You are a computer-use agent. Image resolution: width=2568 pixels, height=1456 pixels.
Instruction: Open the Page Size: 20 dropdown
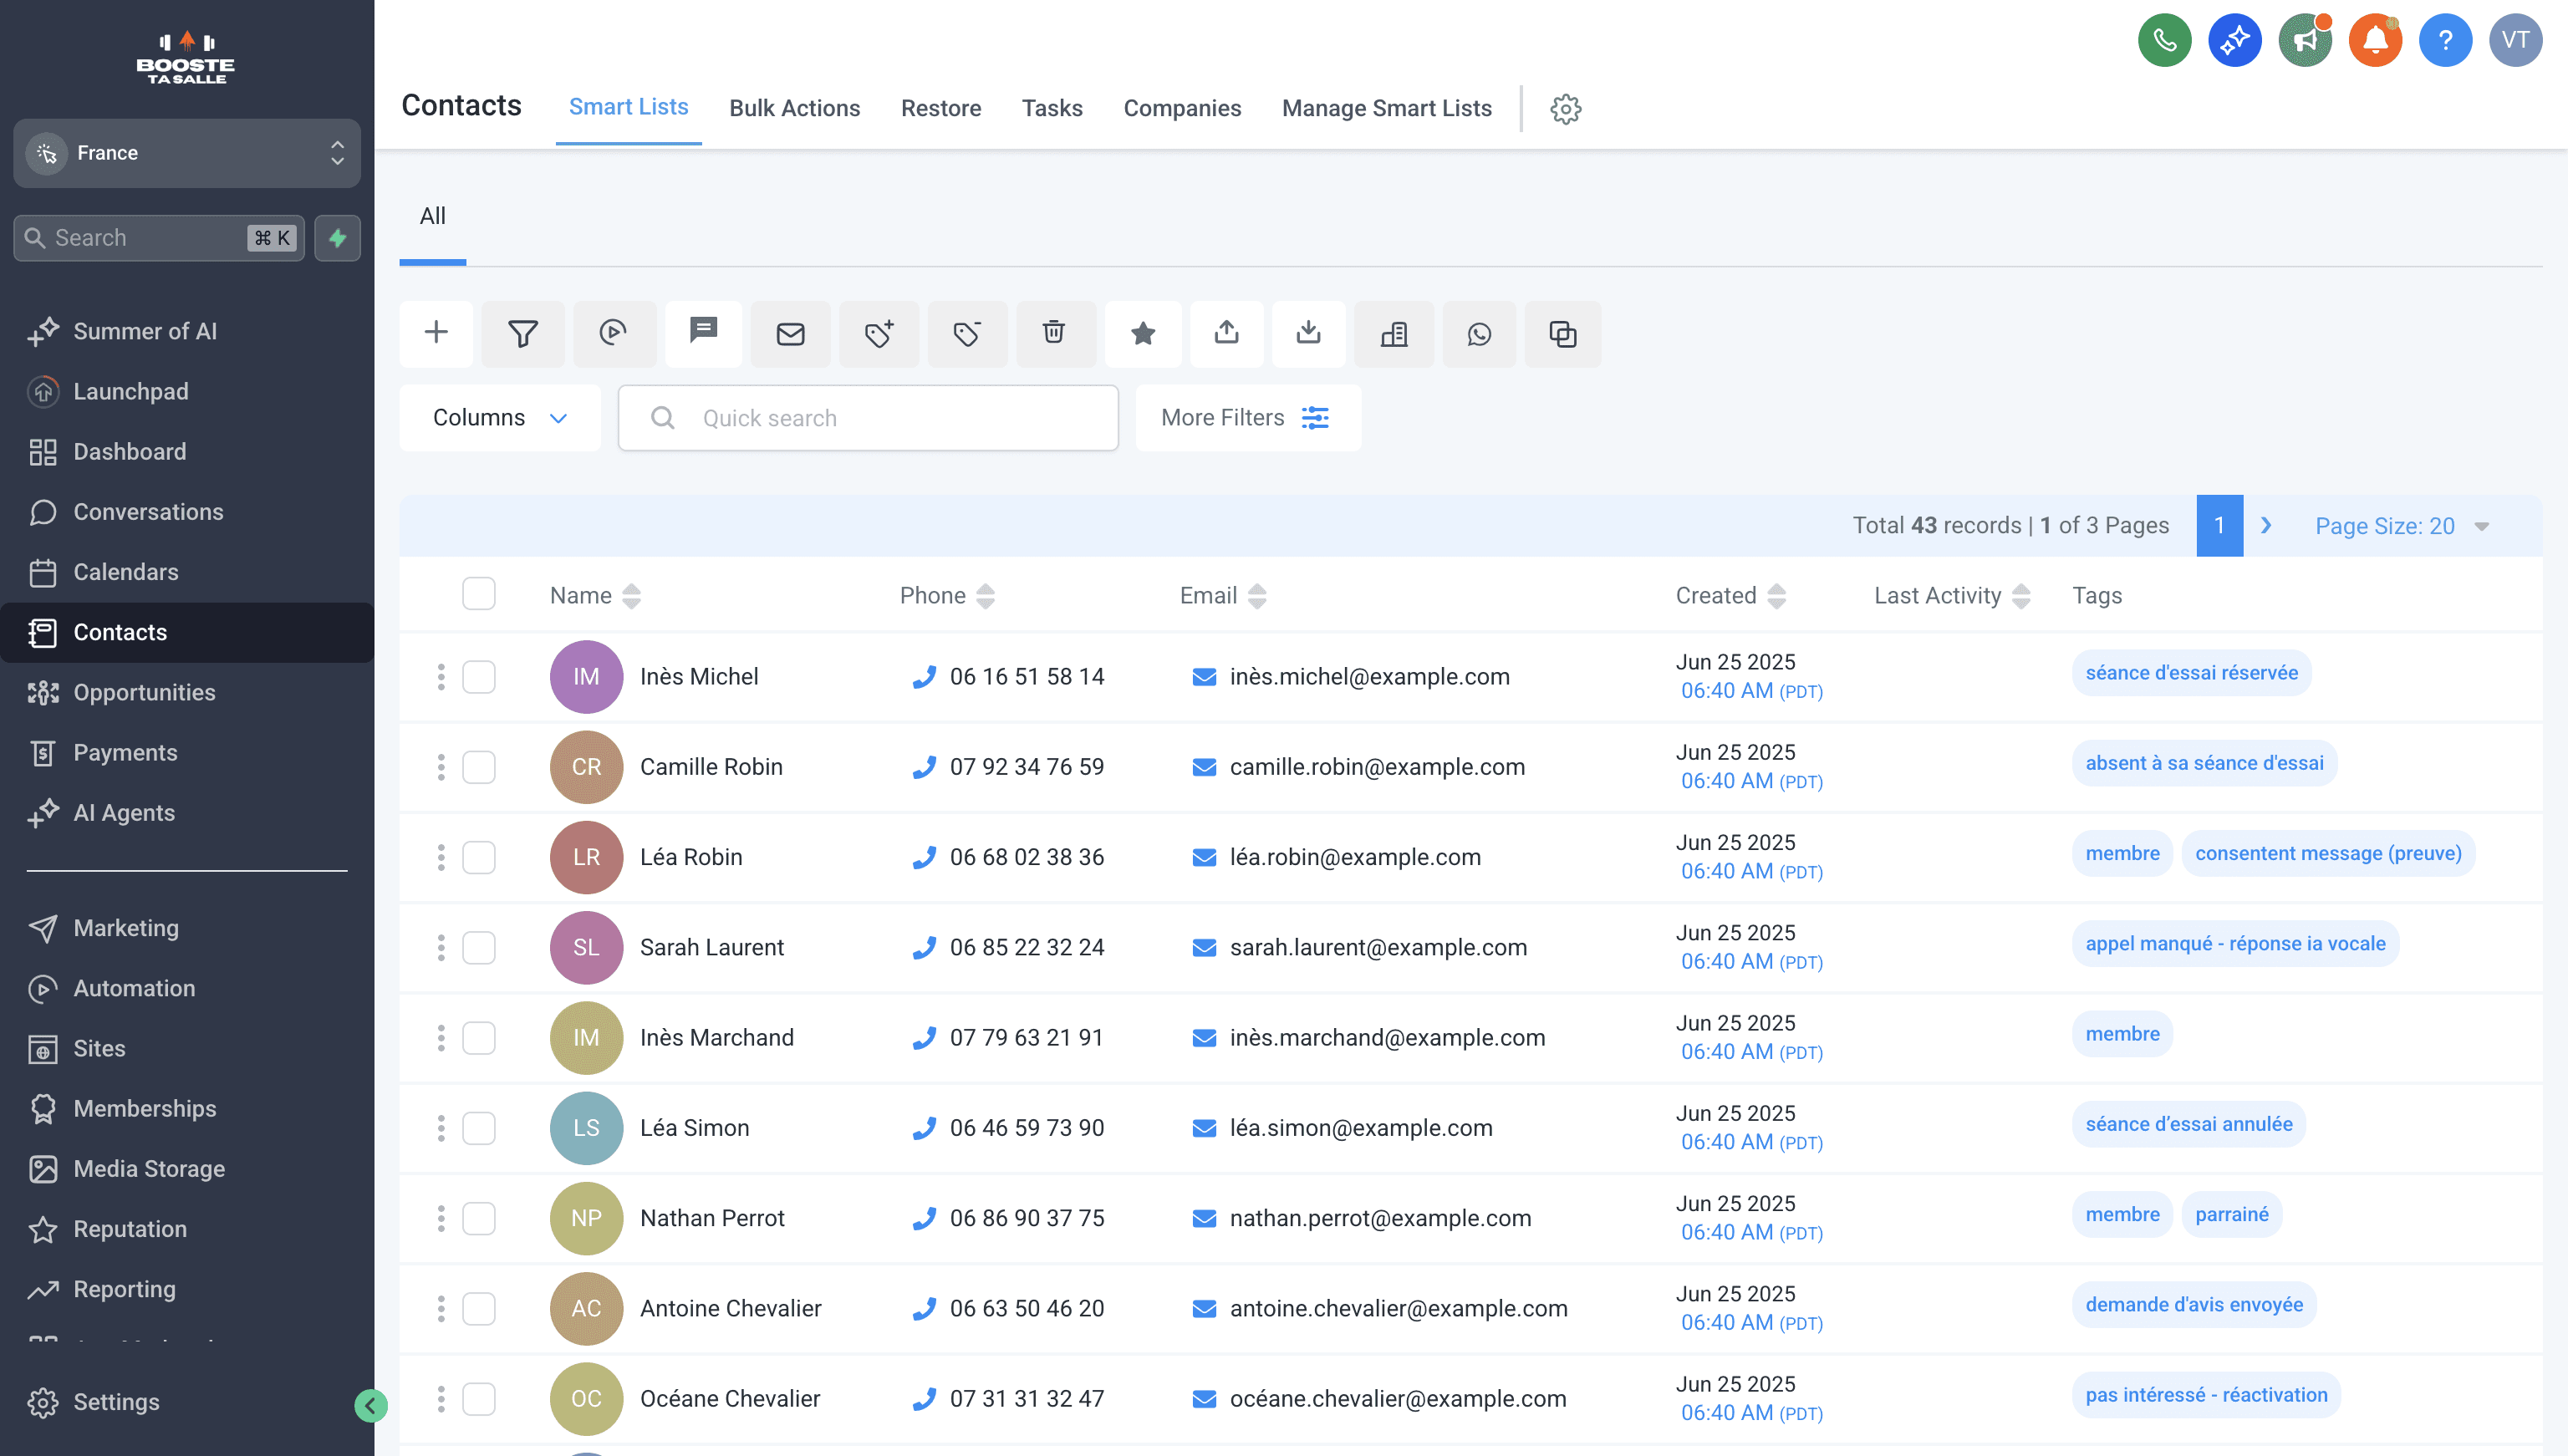click(2400, 526)
